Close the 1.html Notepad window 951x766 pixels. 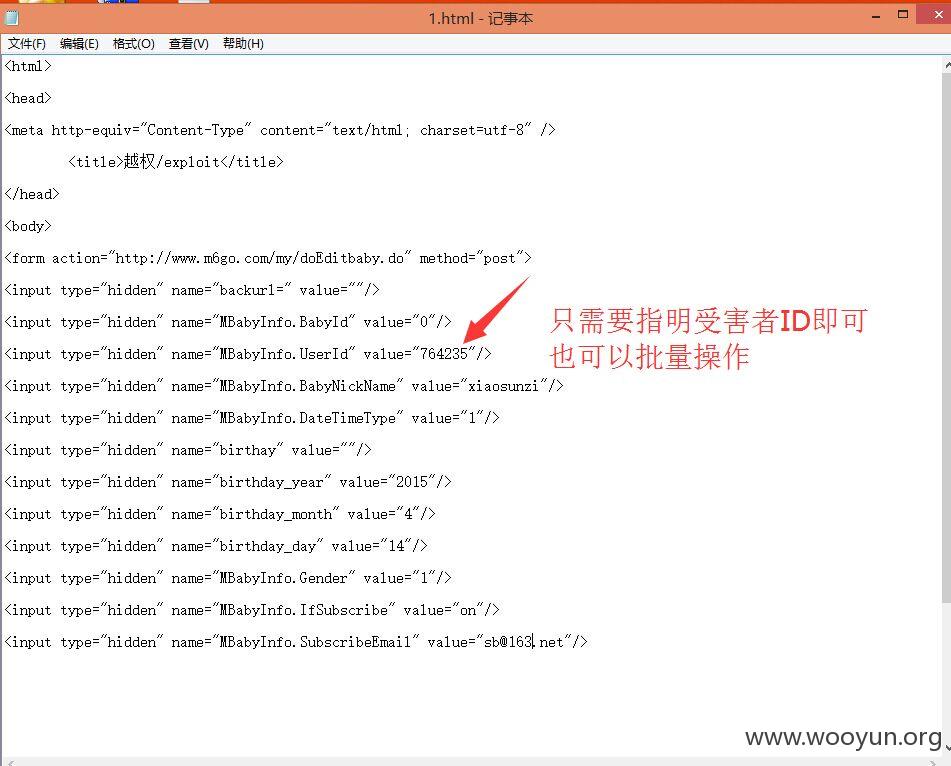coord(937,15)
